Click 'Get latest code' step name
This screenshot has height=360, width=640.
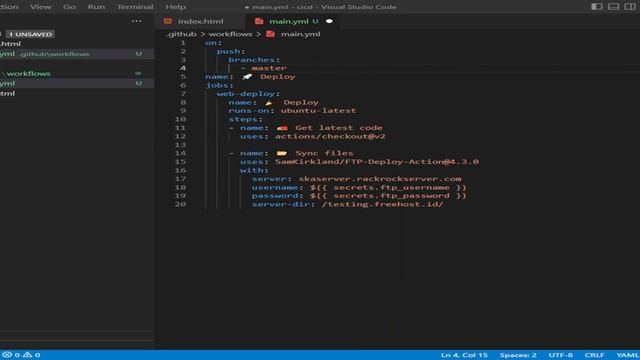click(x=339, y=128)
